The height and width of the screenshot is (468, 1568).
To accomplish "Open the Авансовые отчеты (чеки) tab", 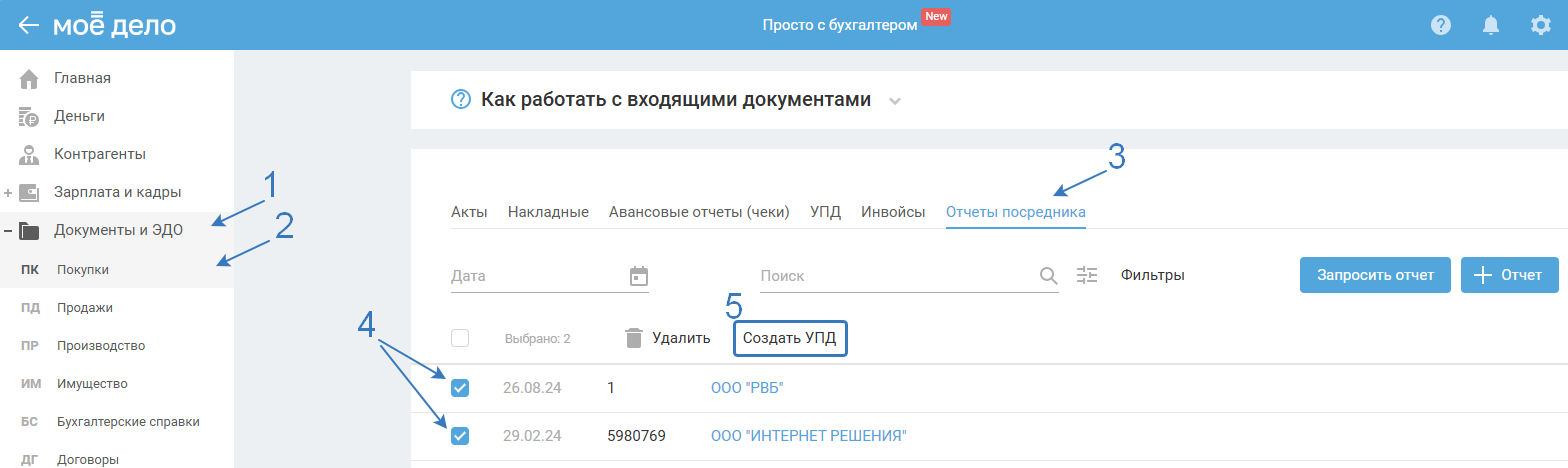I will (699, 212).
